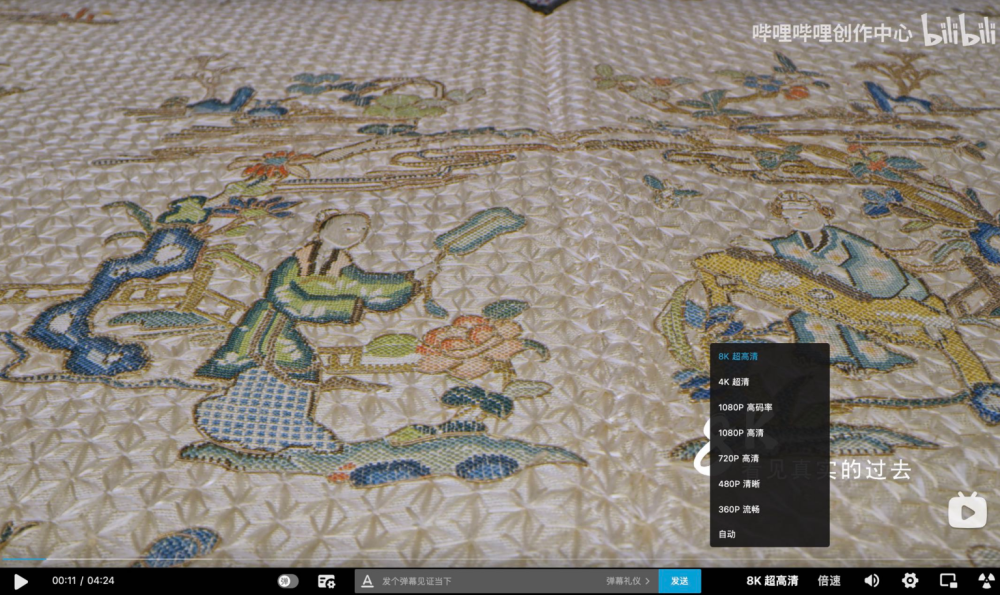Mute the video volume
The width and height of the screenshot is (1000, 595).
click(x=871, y=581)
